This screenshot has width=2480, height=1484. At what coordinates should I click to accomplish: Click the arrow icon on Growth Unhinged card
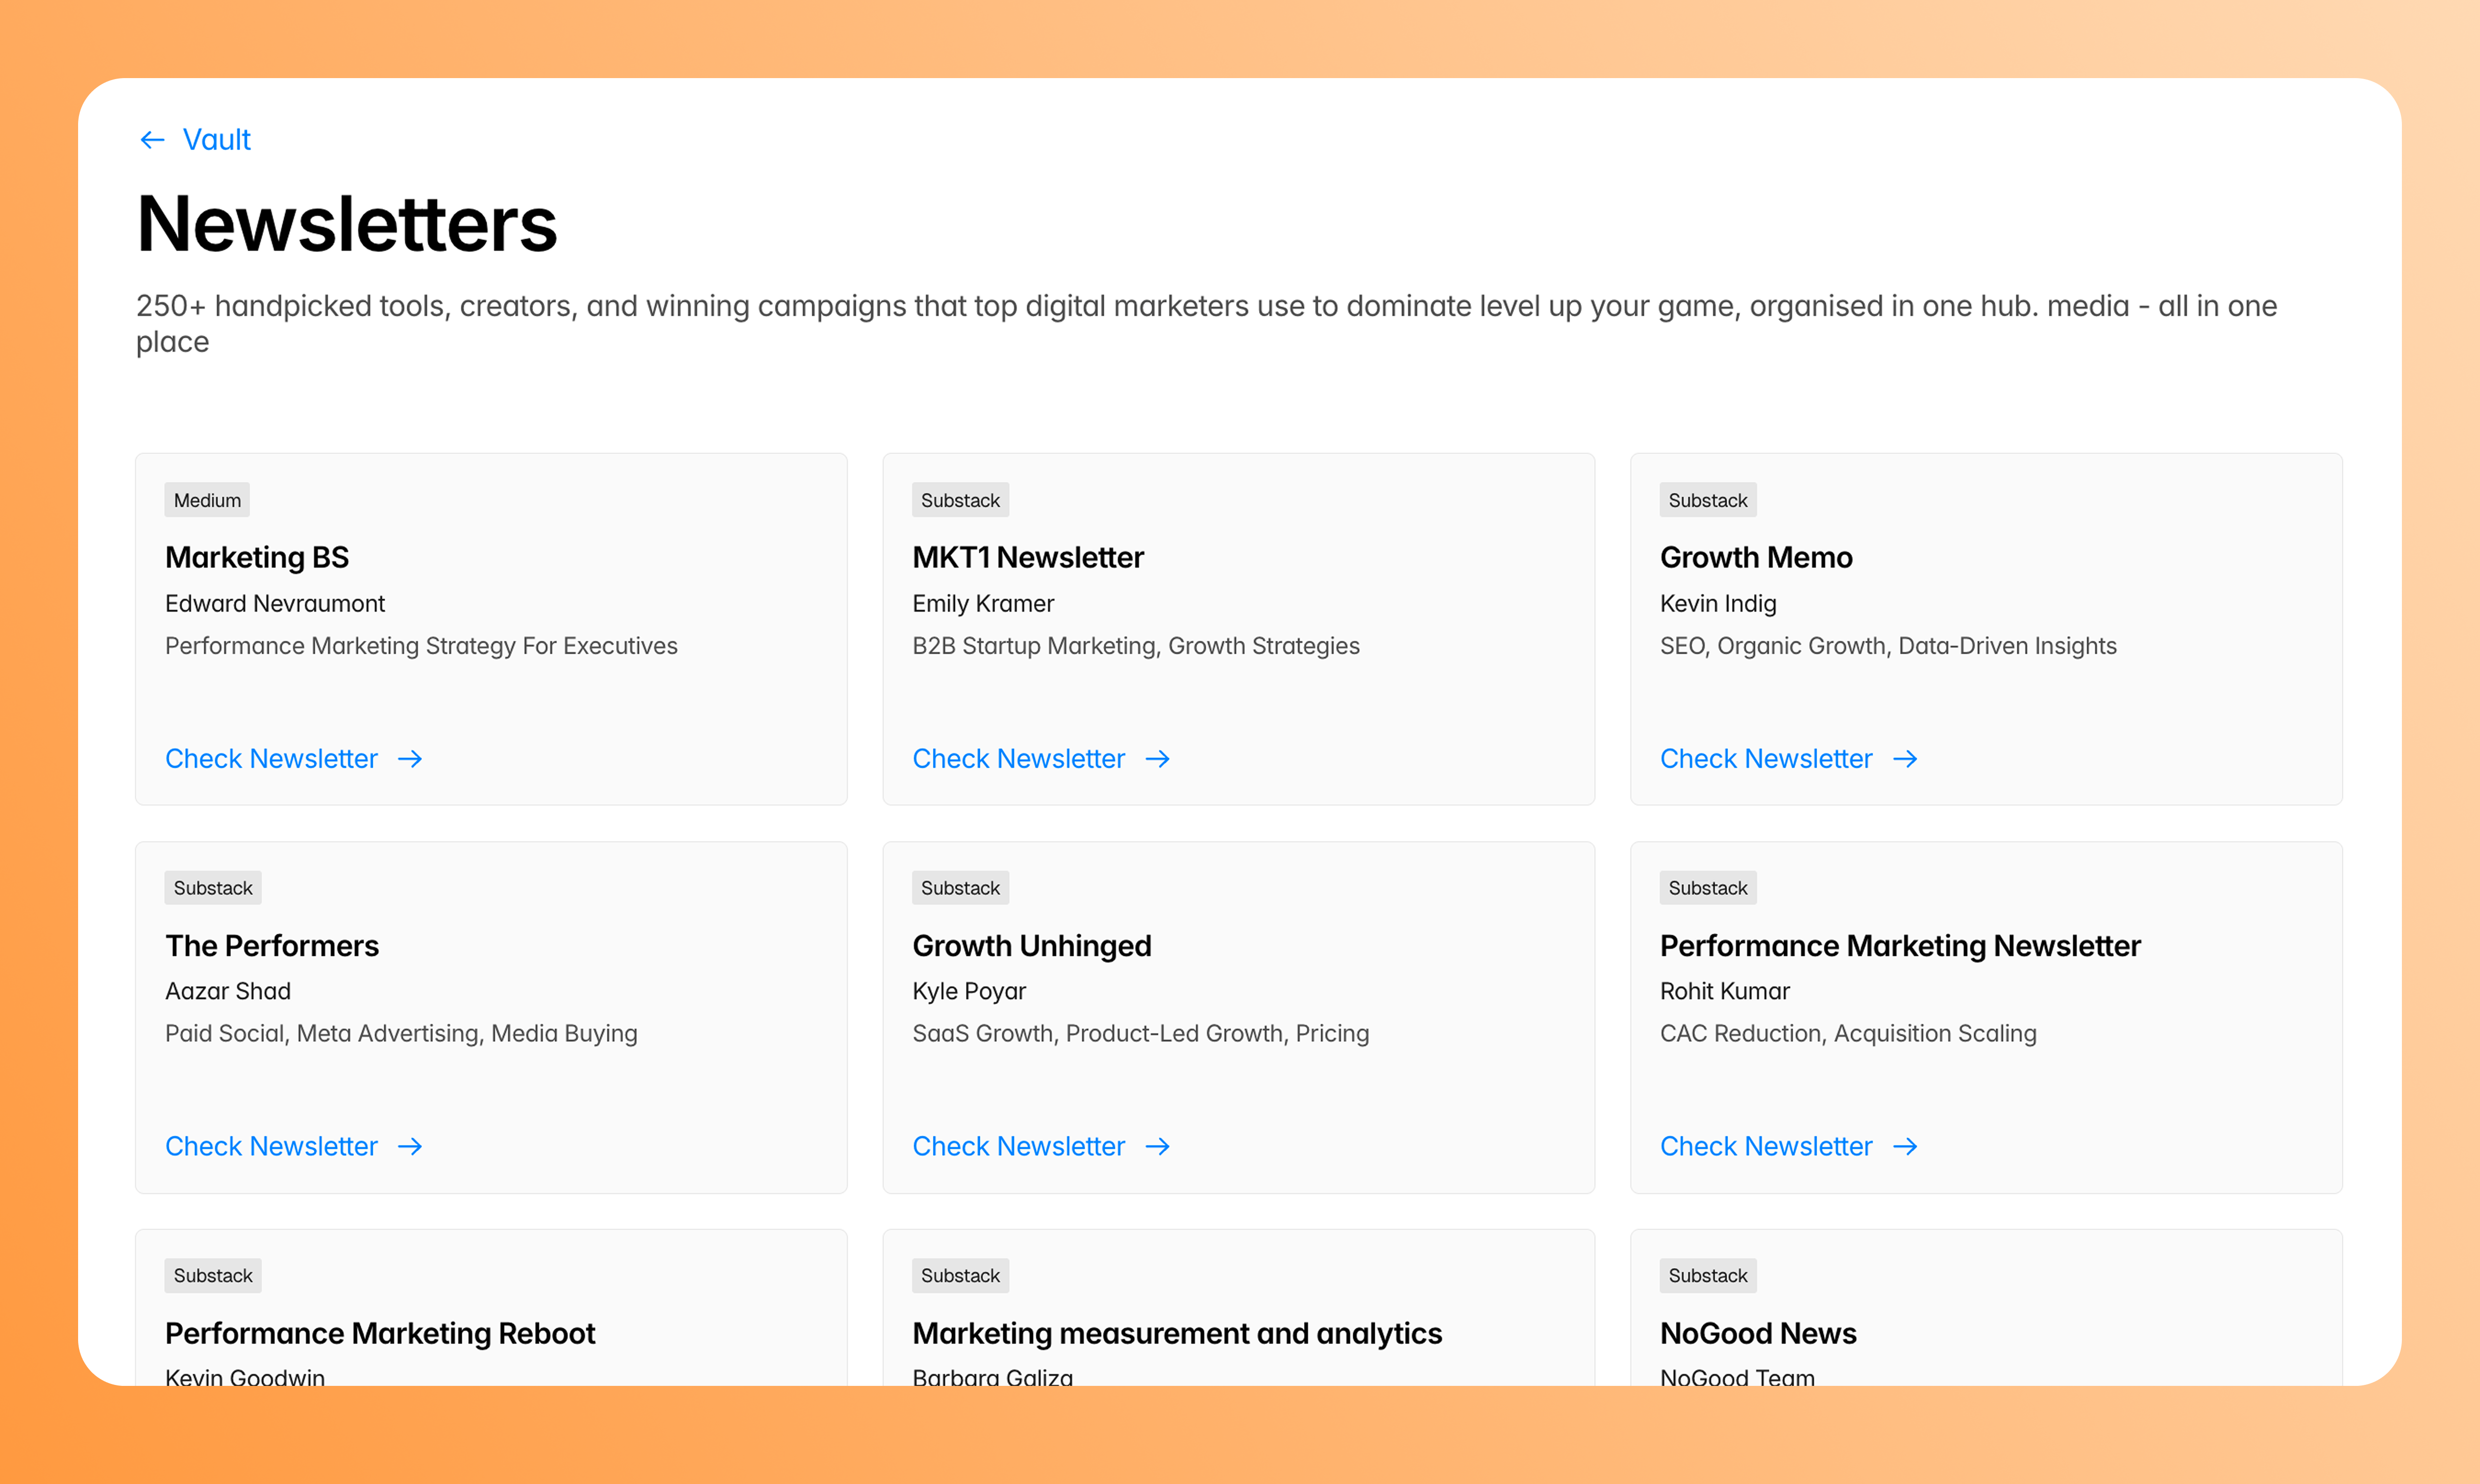1158,1147
